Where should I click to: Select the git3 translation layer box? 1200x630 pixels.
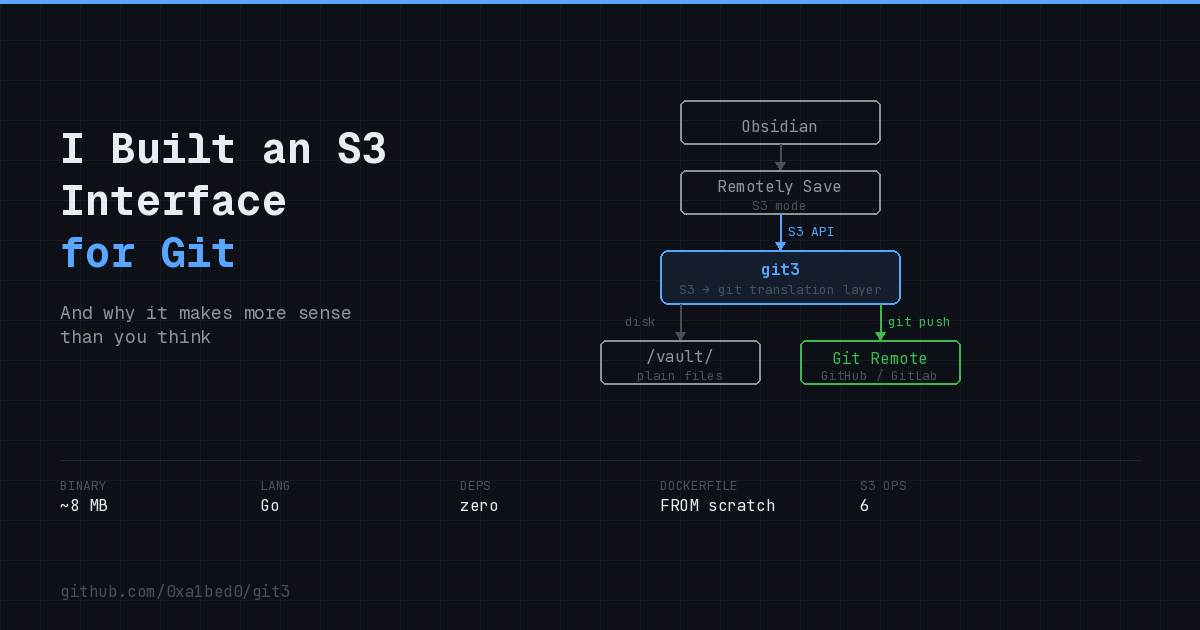coord(780,277)
